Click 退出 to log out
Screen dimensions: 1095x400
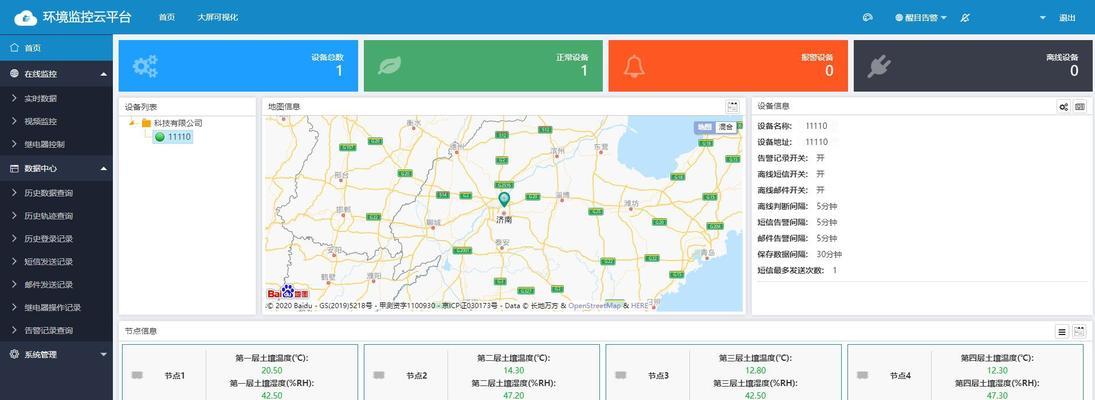[1067, 18]
